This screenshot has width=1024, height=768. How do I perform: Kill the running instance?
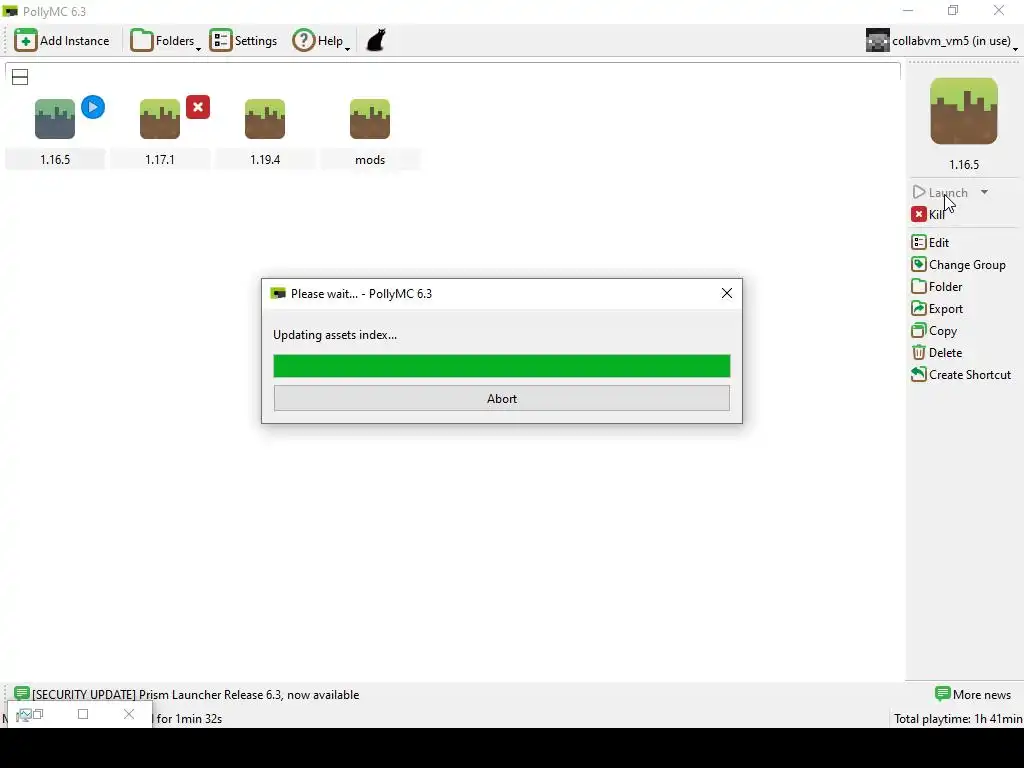click(928, 214)
